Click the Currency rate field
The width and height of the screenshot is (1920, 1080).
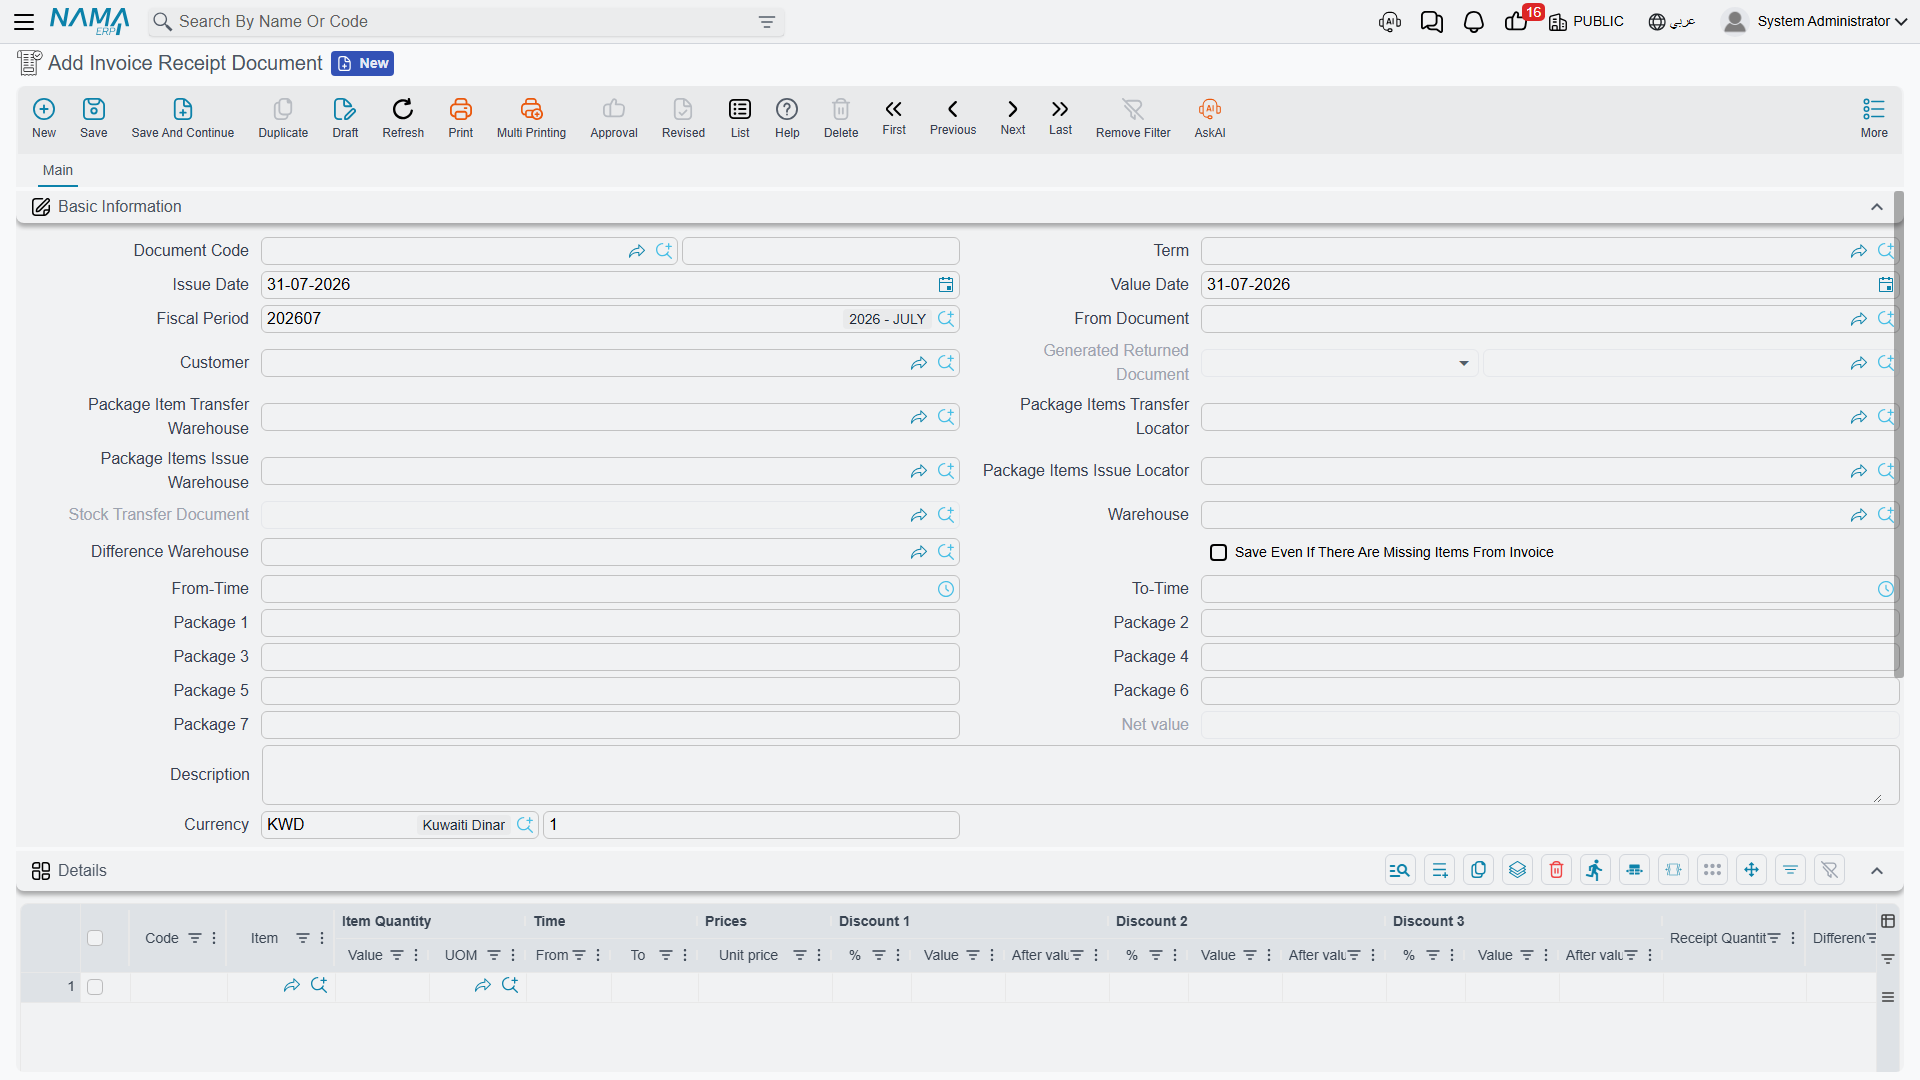pos(751,825)
